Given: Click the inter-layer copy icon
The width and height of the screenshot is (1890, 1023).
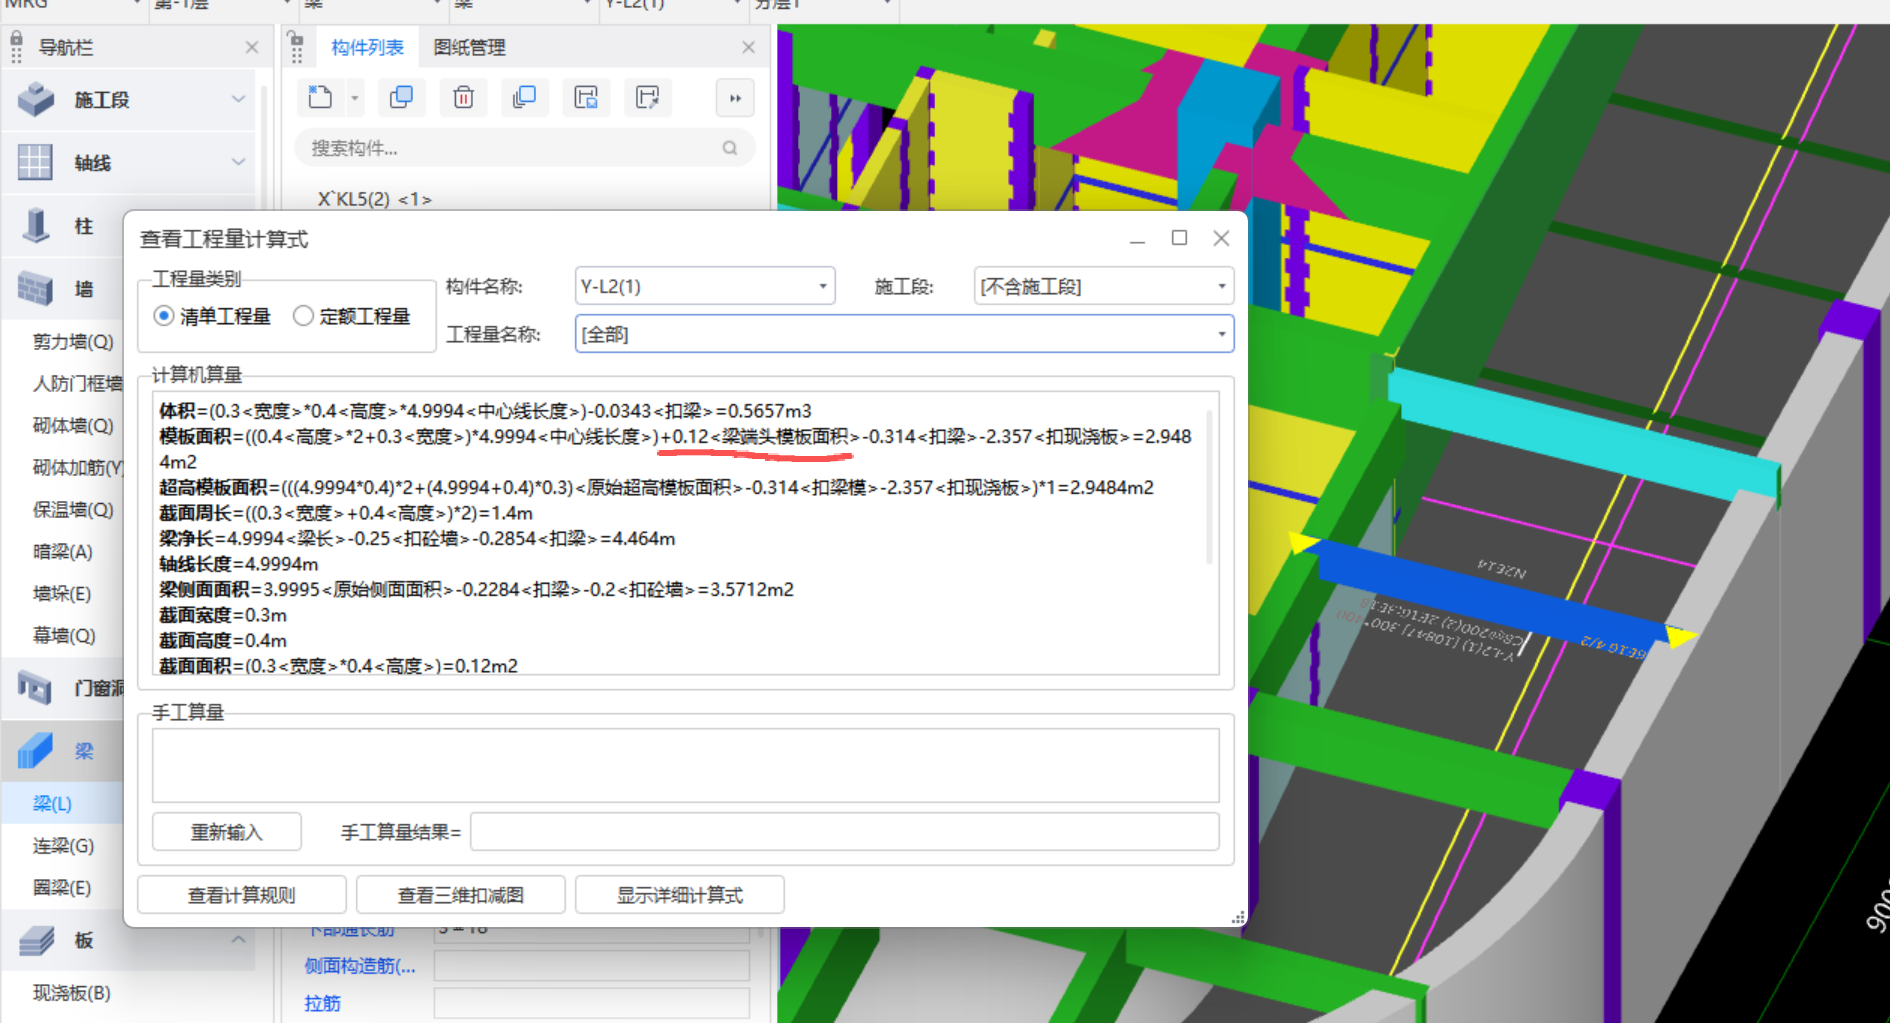Looking at the screenshot, I should tap(524, 97).
